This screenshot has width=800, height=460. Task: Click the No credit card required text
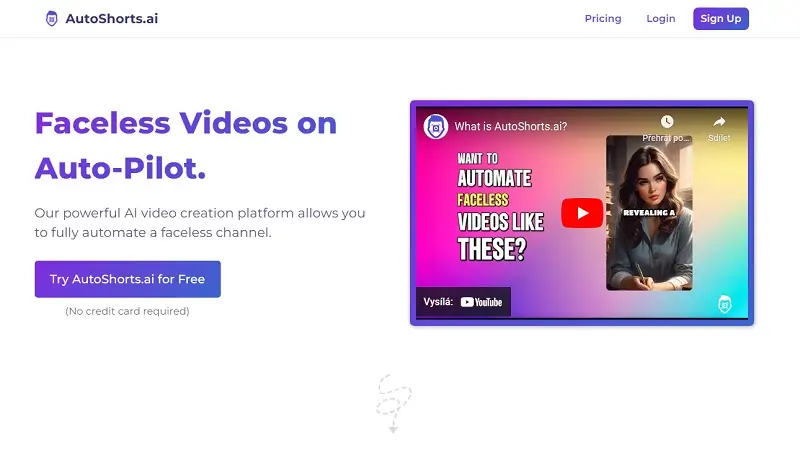tap(128, 311)
